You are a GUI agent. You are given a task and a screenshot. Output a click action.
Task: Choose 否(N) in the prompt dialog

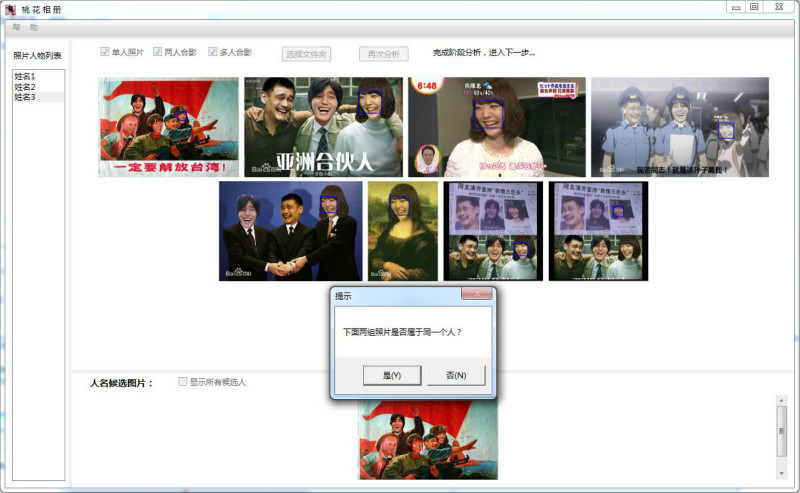click(456, 375)
